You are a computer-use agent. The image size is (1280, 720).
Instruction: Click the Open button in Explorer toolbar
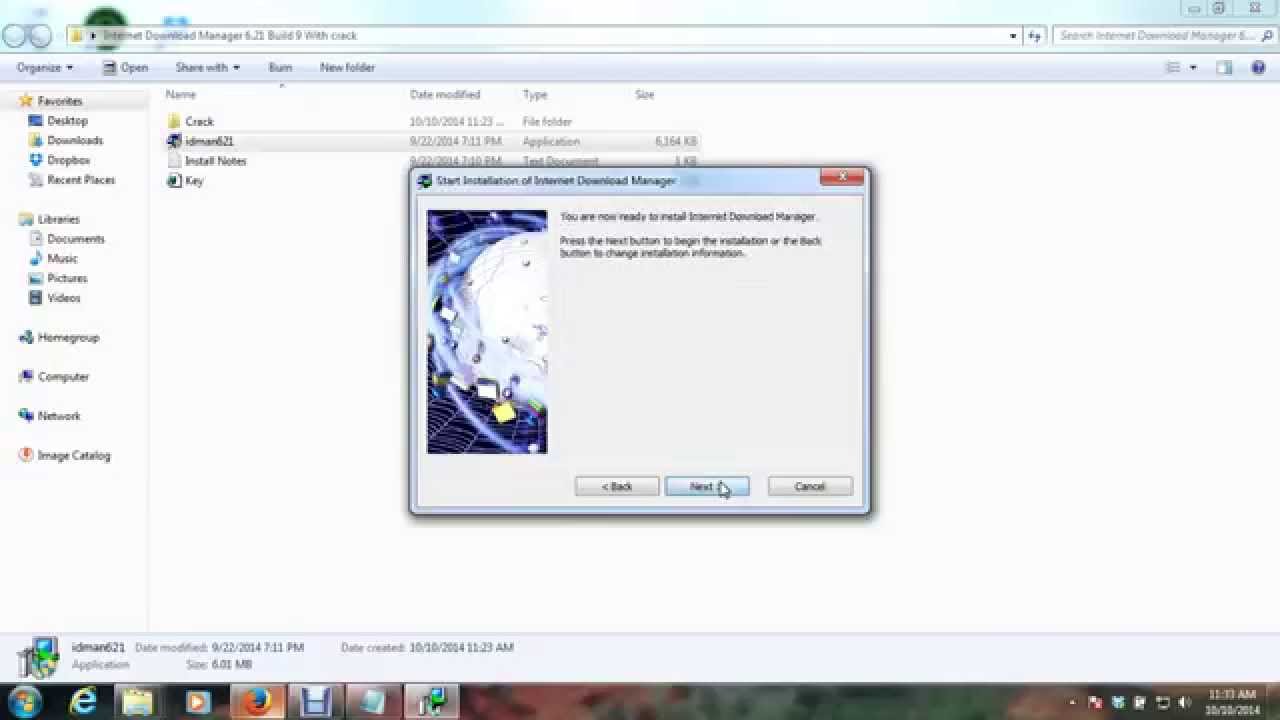point(125,68)
